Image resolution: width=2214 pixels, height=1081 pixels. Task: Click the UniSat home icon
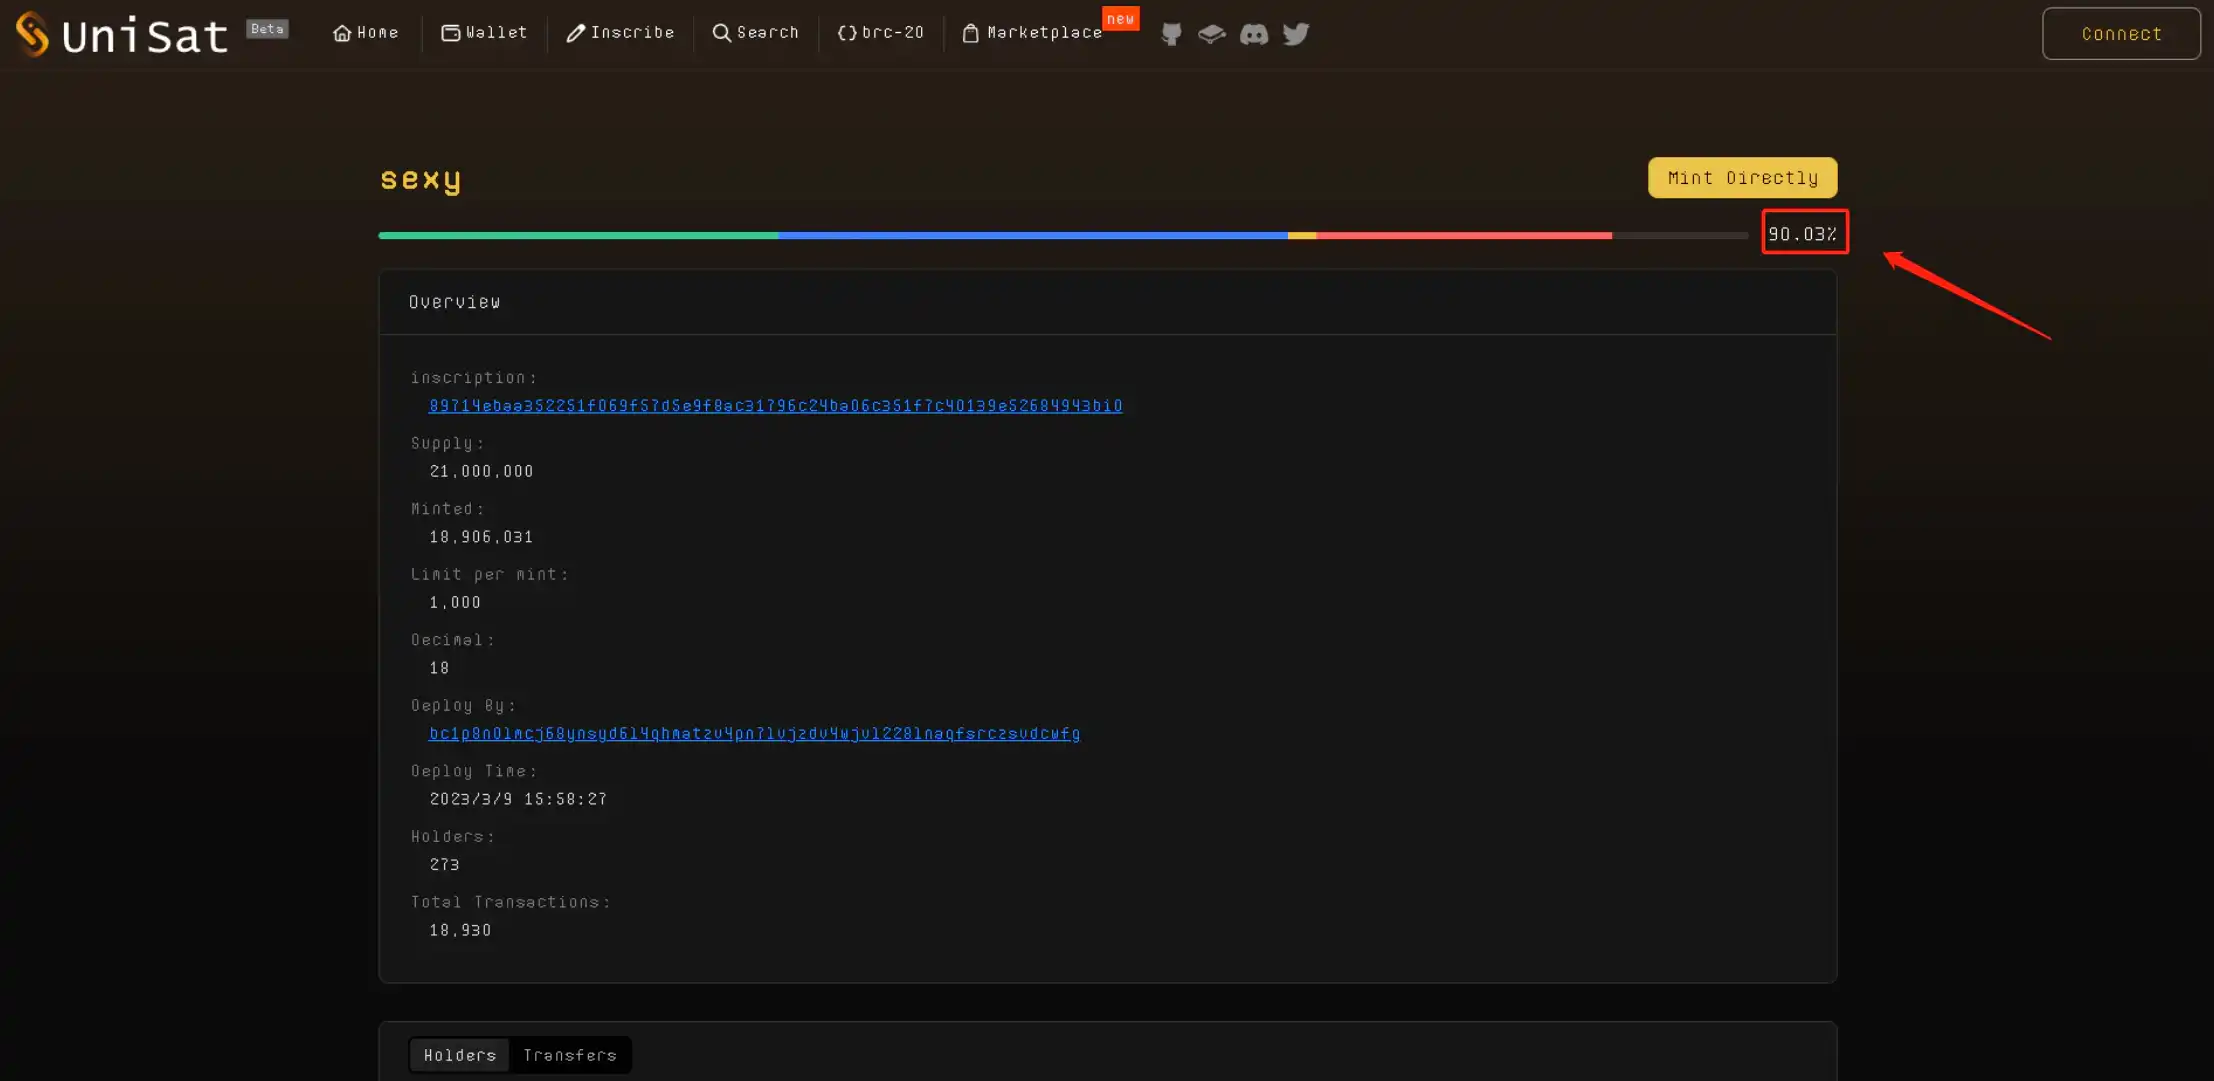click(x=340, y=31)
